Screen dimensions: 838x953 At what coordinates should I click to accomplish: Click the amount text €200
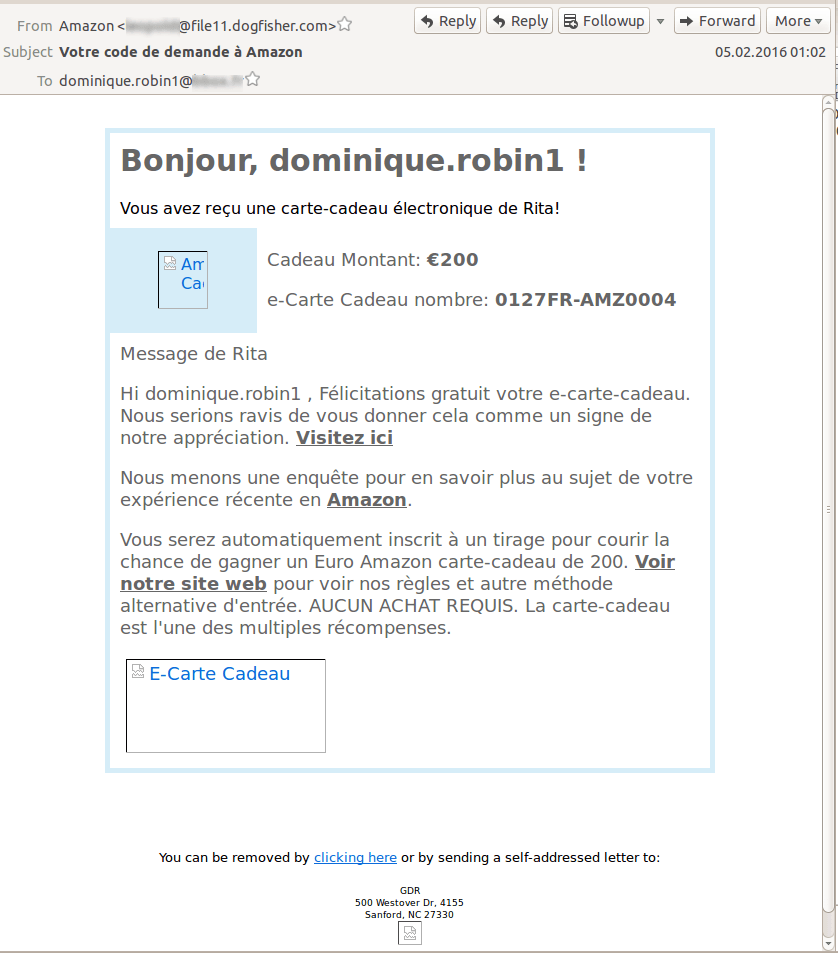[453, 260]
